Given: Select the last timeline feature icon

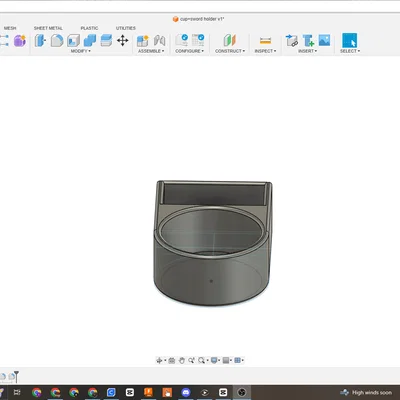Looking at the screenshot, I should coord(11,377).
